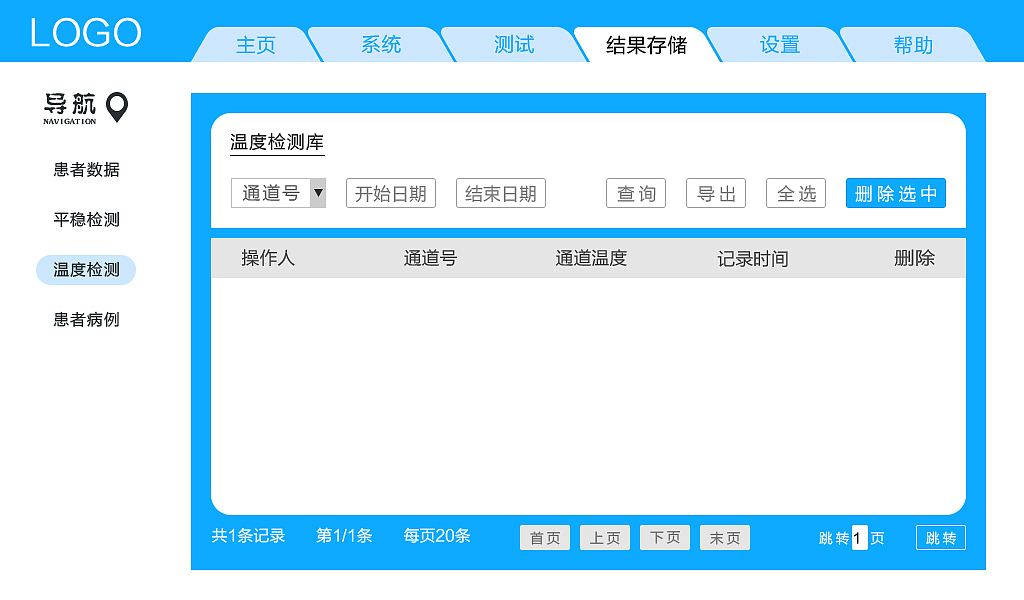Open the 结束日期 end date picker

500,193
